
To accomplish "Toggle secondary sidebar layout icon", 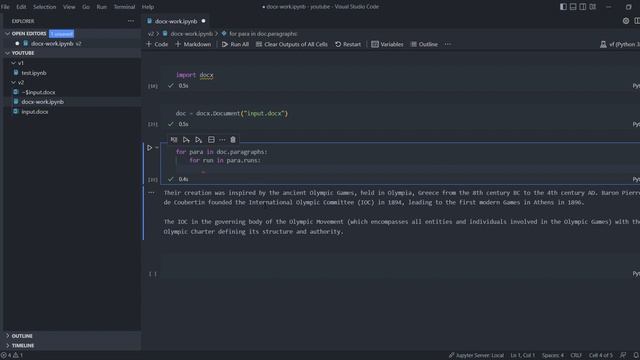I will point(583,7).
